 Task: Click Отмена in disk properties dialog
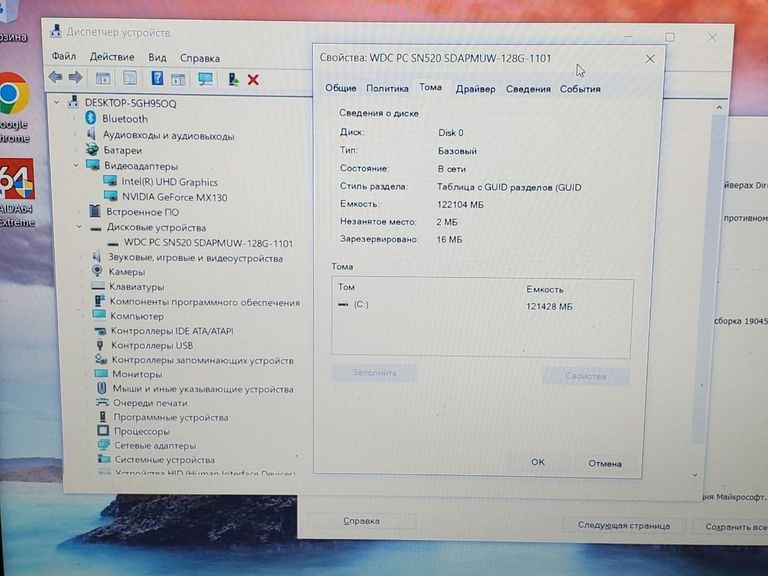click(x=605, y=463)
